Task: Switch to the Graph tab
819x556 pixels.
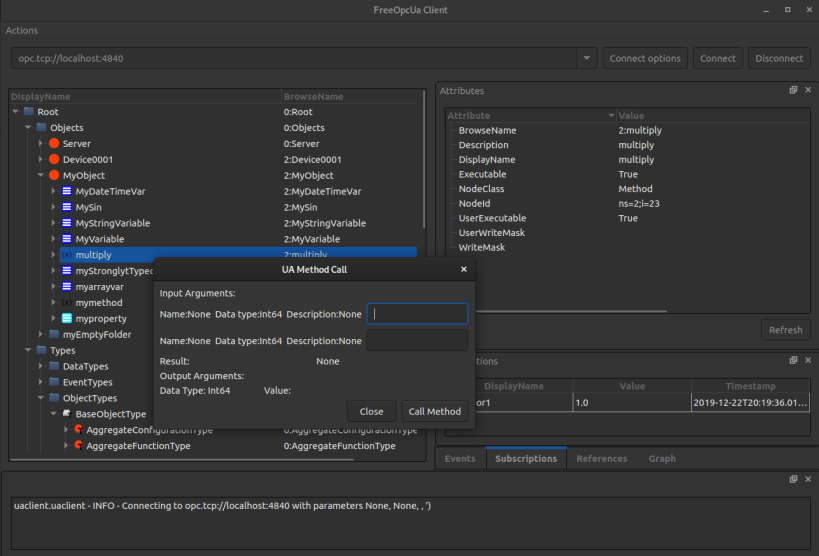Action: [x=662, y=458]
